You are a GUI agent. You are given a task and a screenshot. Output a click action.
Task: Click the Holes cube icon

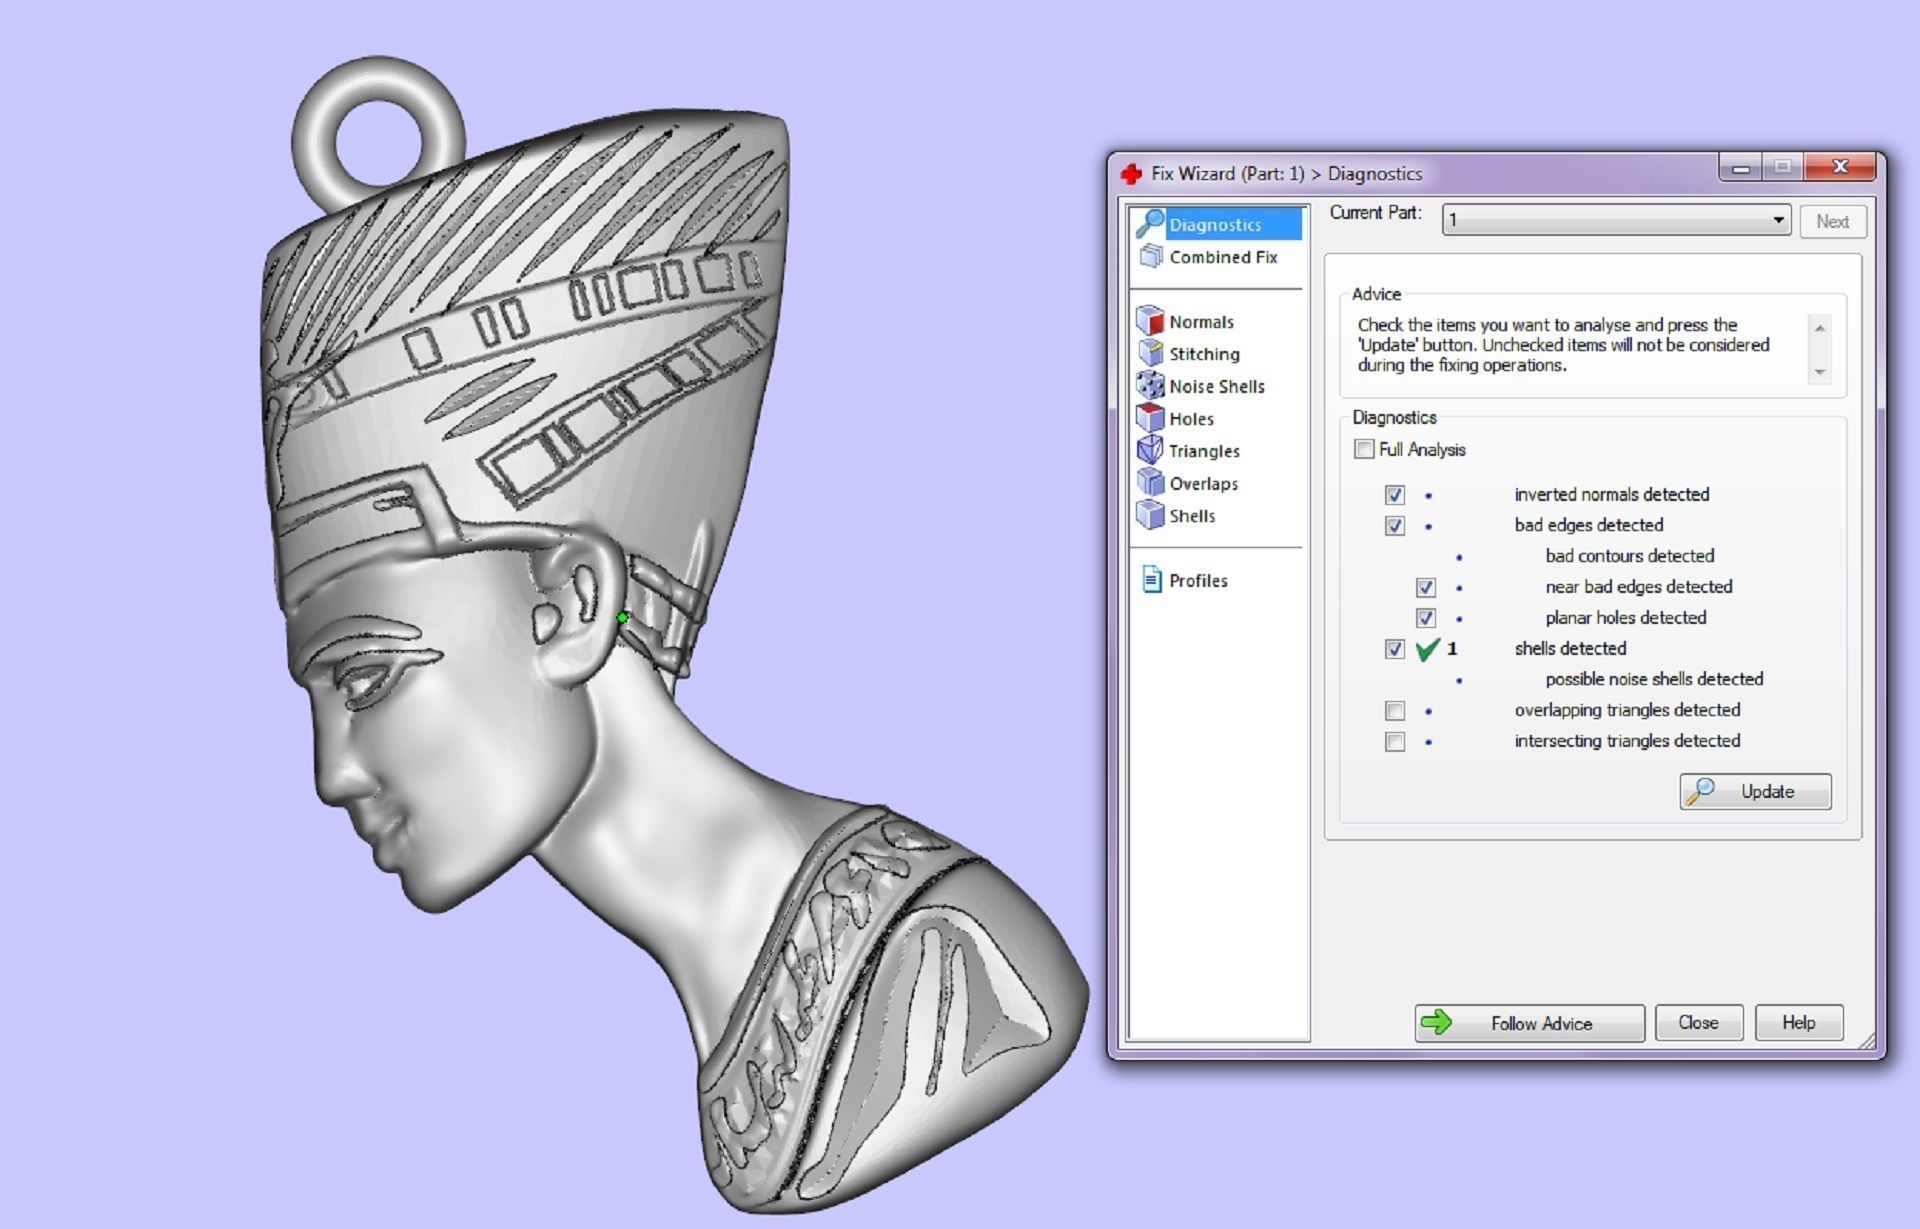point(1151,418)
